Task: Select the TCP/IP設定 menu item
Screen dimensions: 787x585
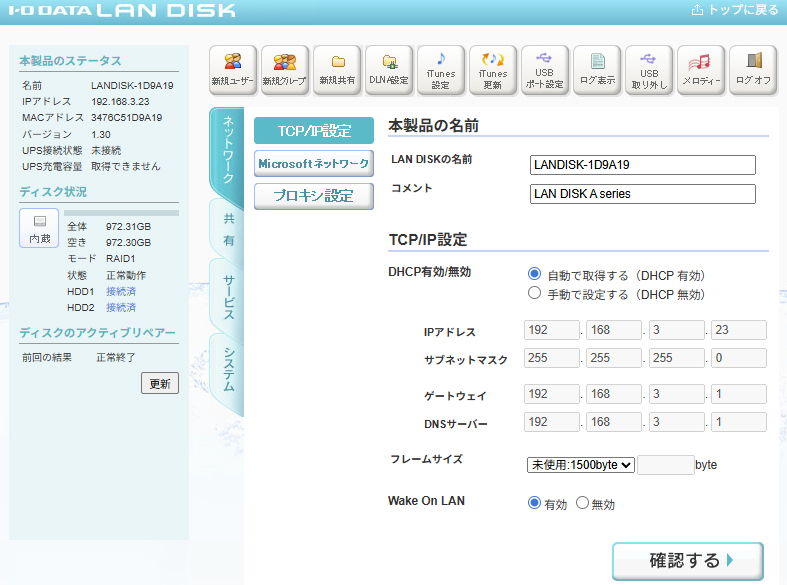Action: [314, 131]
